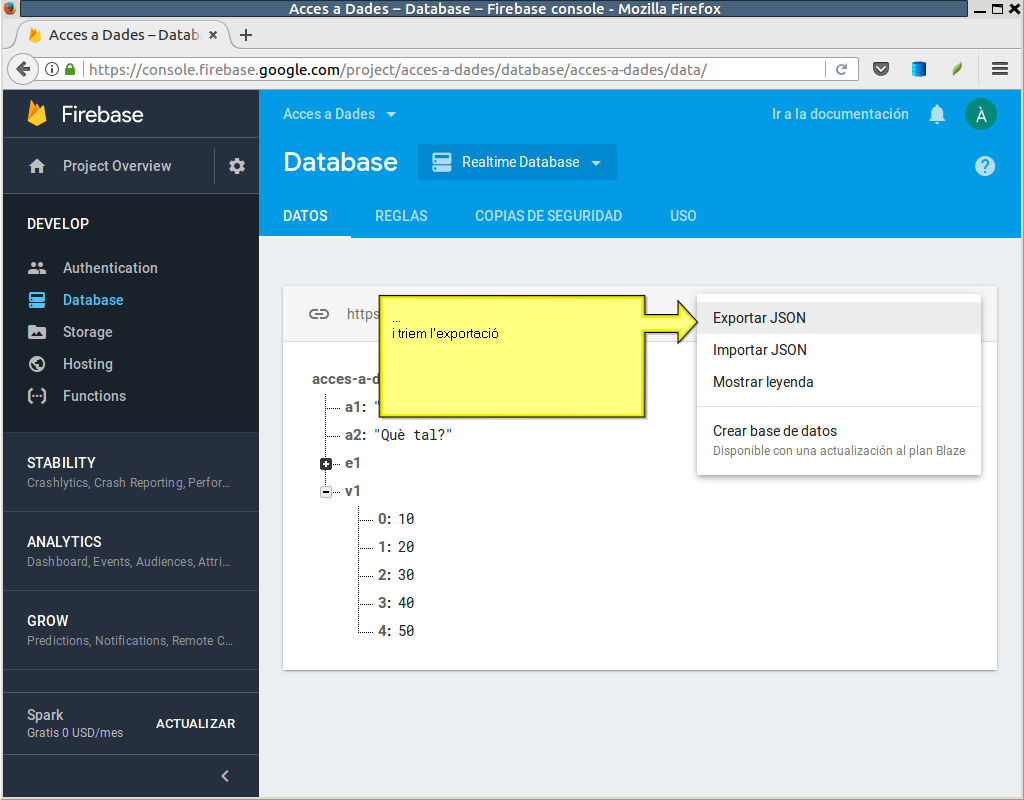Viewport: 1024px width, 800px height.
Task: Click the Database sidebar icon
Action: [37, 300]
